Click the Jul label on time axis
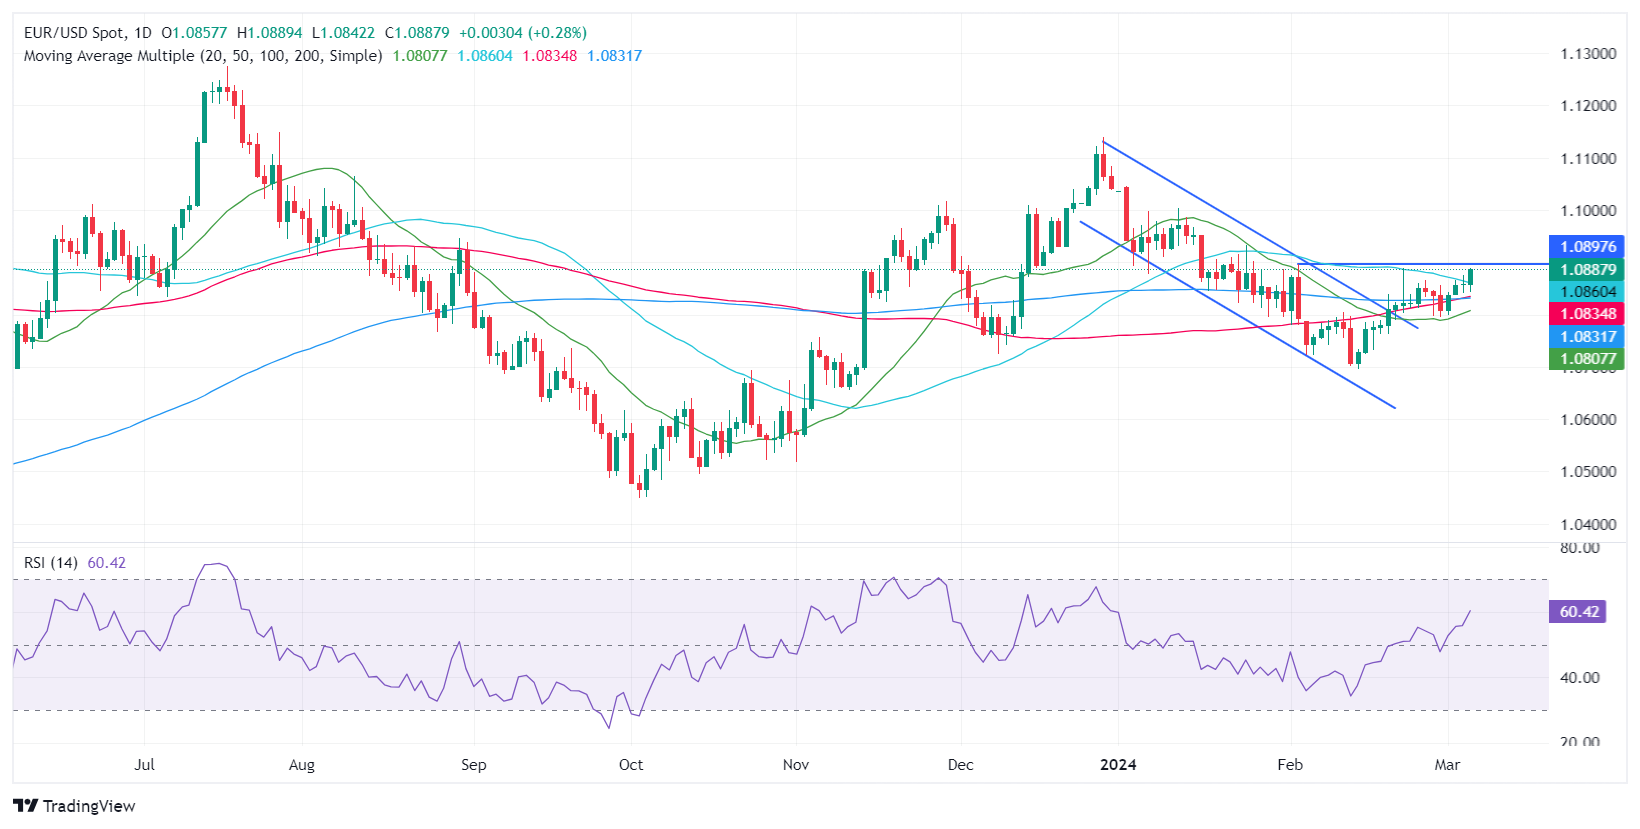Screen dimensions: 1640x829 coord(145,765)
